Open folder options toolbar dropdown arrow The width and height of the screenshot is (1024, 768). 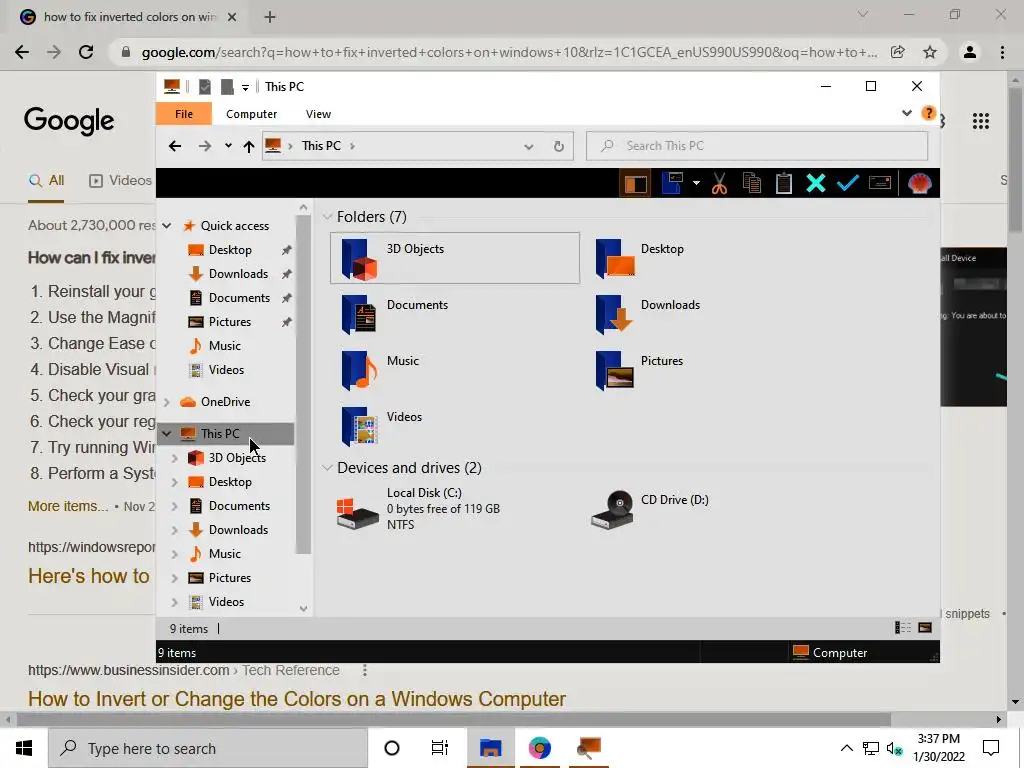click(696, 184)
